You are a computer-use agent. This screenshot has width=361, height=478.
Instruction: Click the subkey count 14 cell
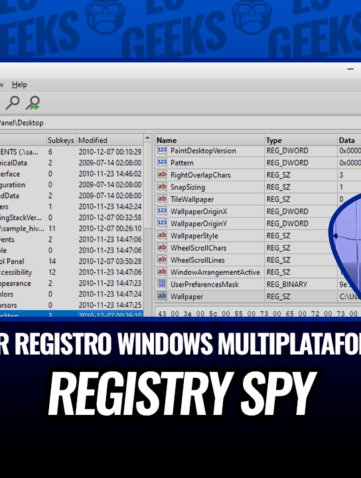52,261
